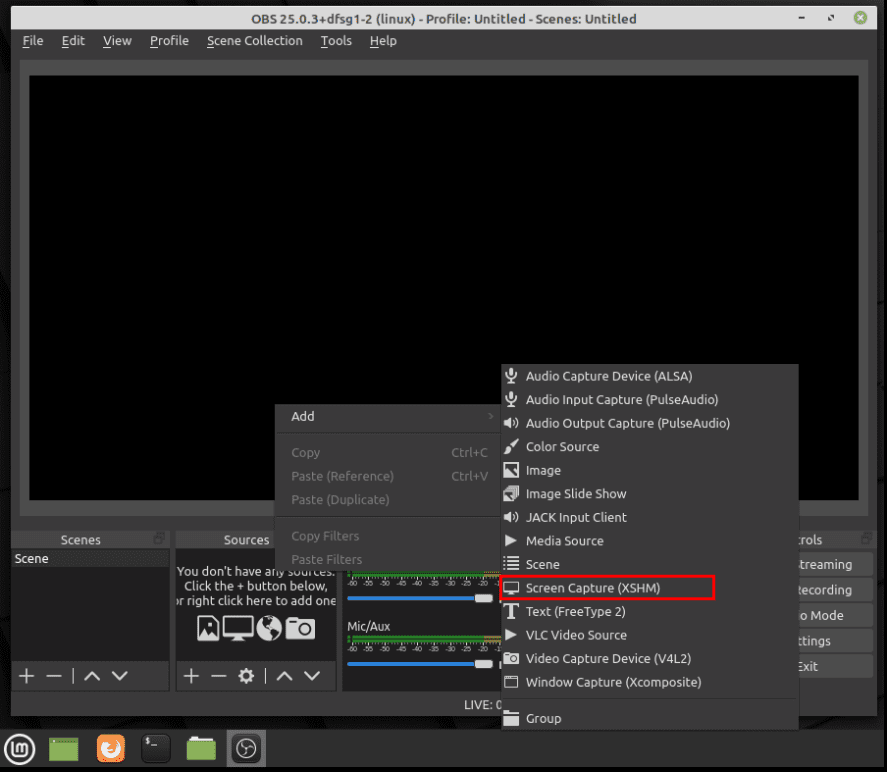Add a new source with the plus icon
The width and height of the screenshot is (887, 772).
[x=191, y=676]
